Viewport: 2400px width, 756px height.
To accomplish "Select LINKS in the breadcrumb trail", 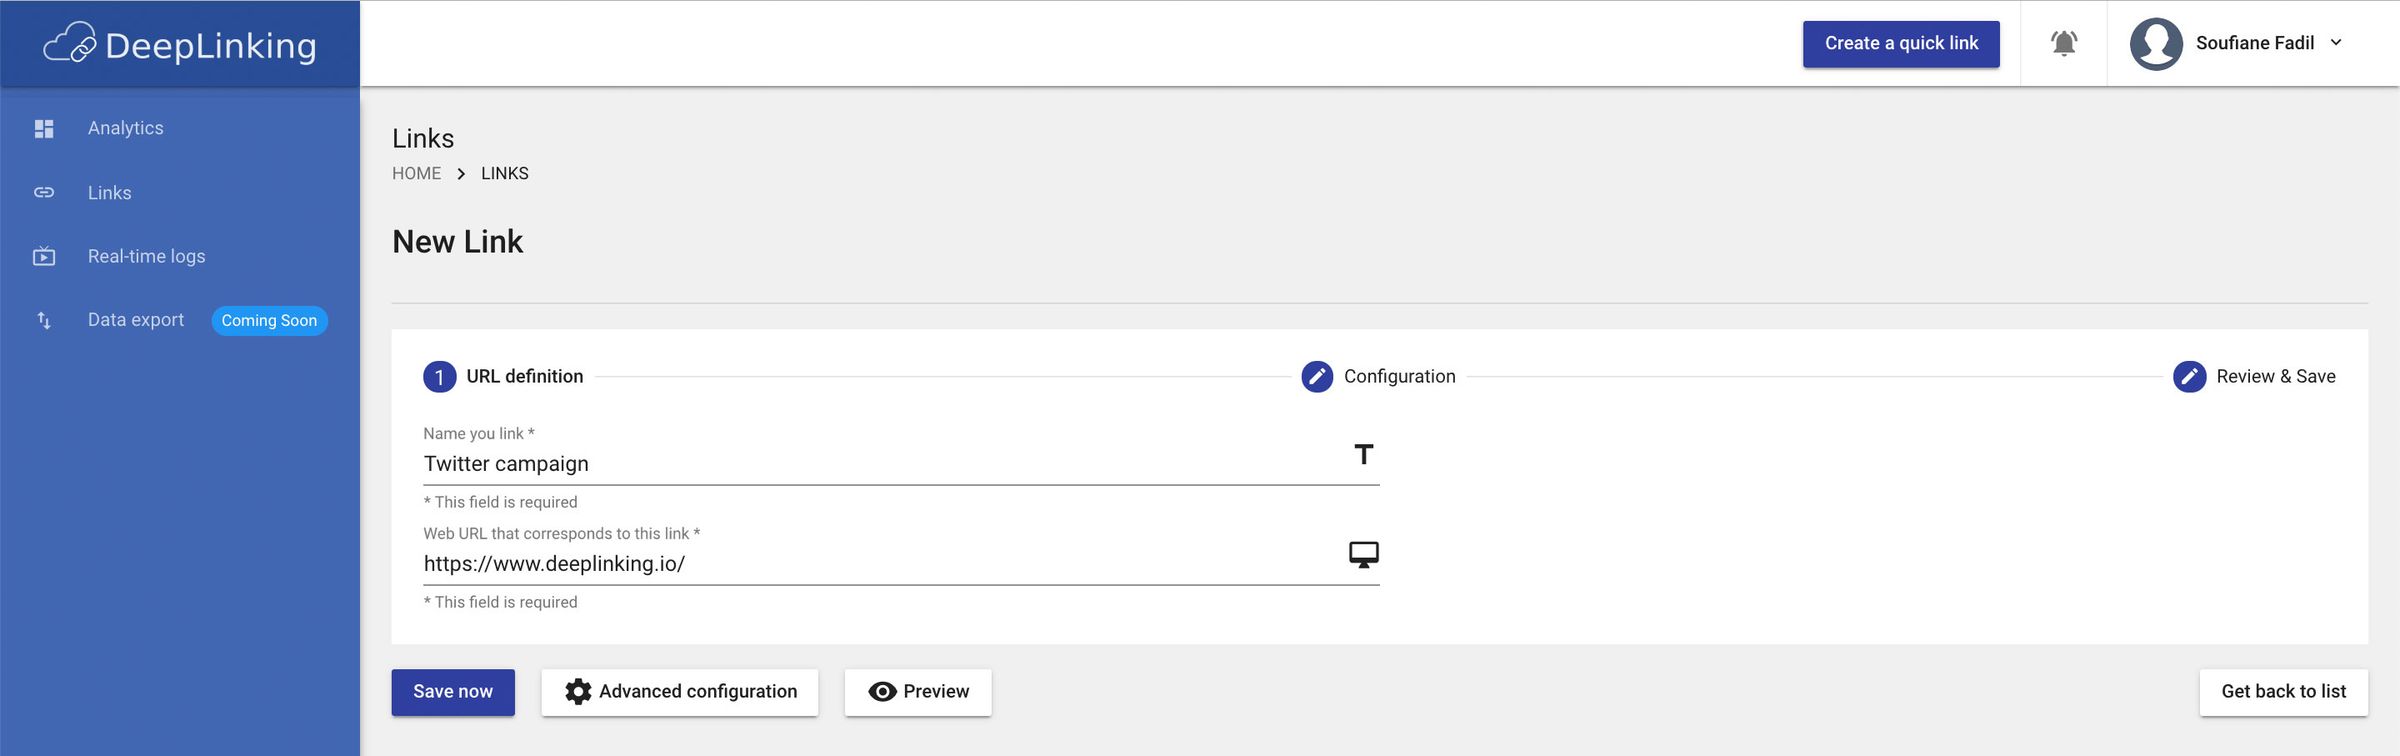I will pos(504,173).
